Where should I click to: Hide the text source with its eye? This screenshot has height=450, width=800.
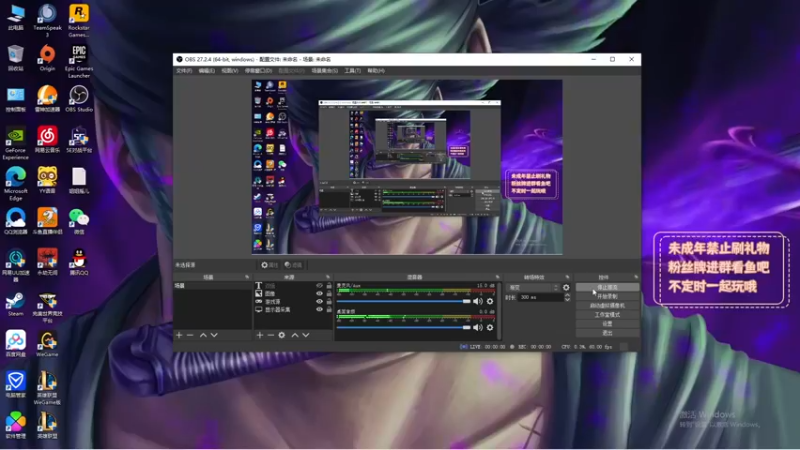click(319, 286)
